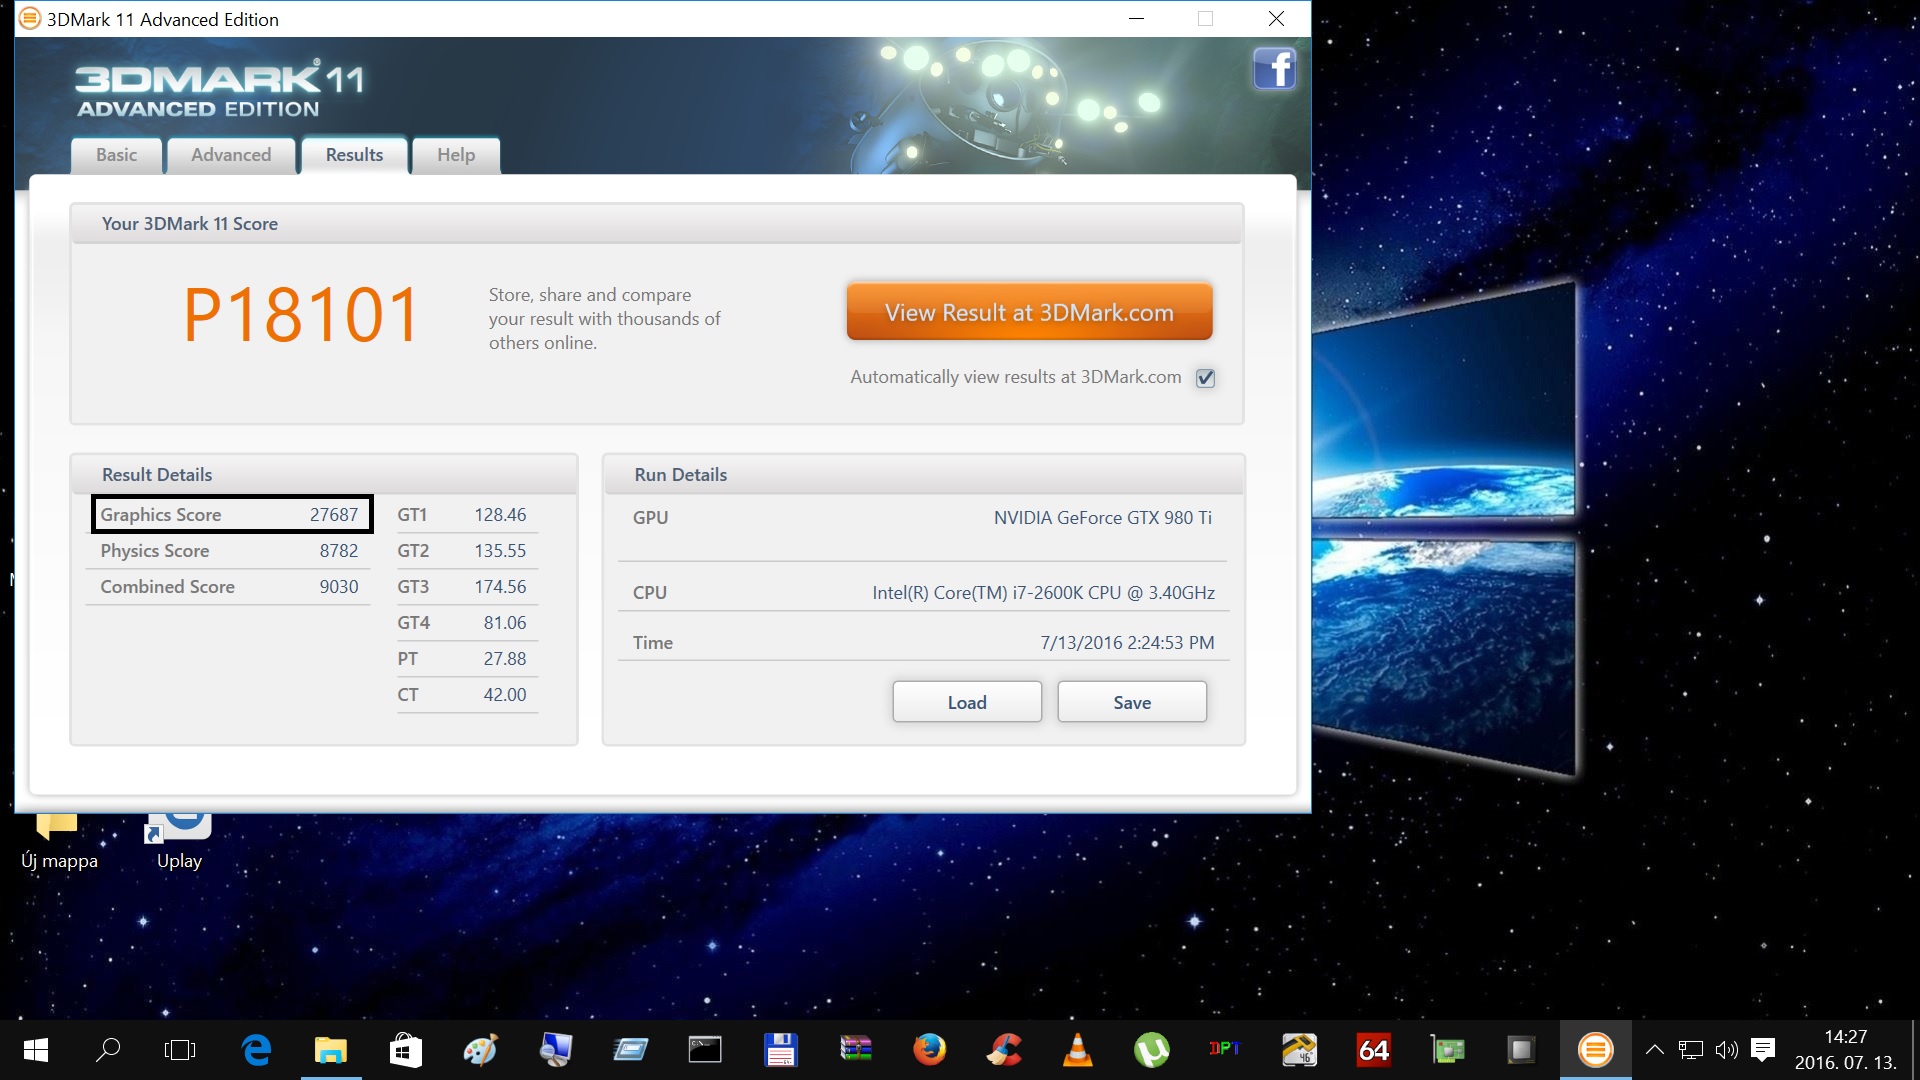
Task: Click View Result at 3DMark.com button
Action: pyautogui.click(x=1029, y=312)
